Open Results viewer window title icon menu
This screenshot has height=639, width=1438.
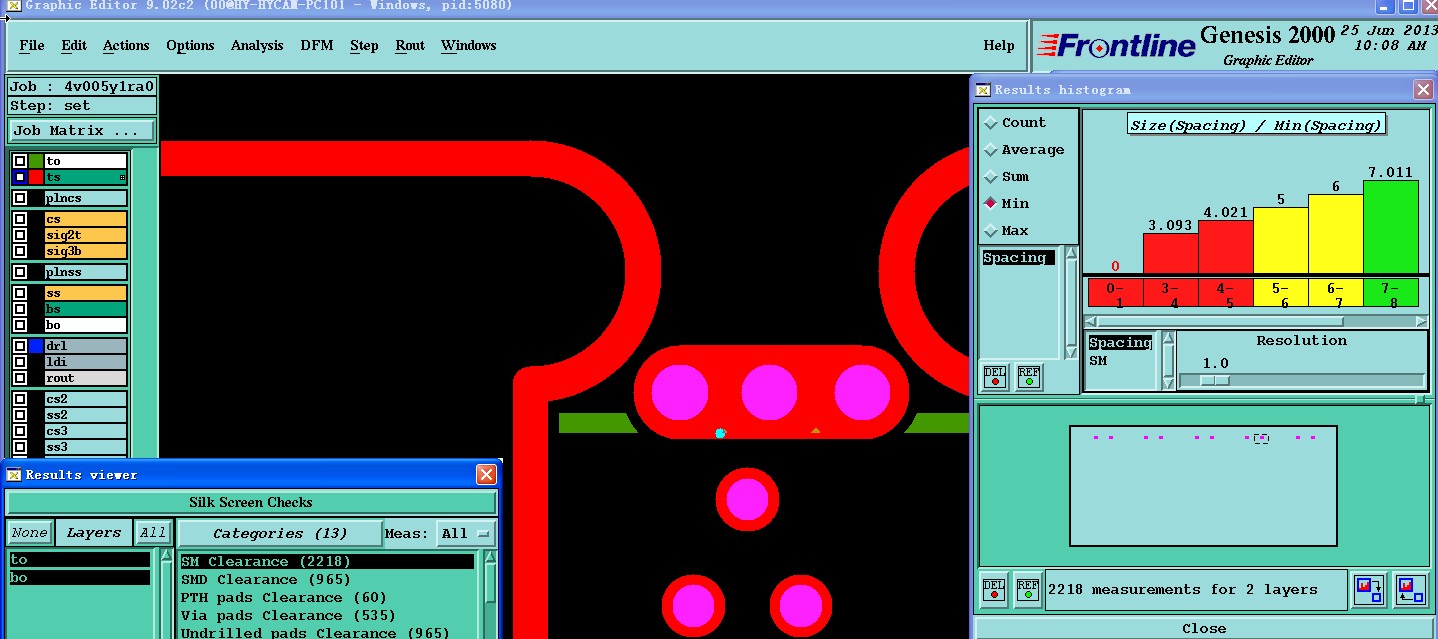click(x=14, y=475)
